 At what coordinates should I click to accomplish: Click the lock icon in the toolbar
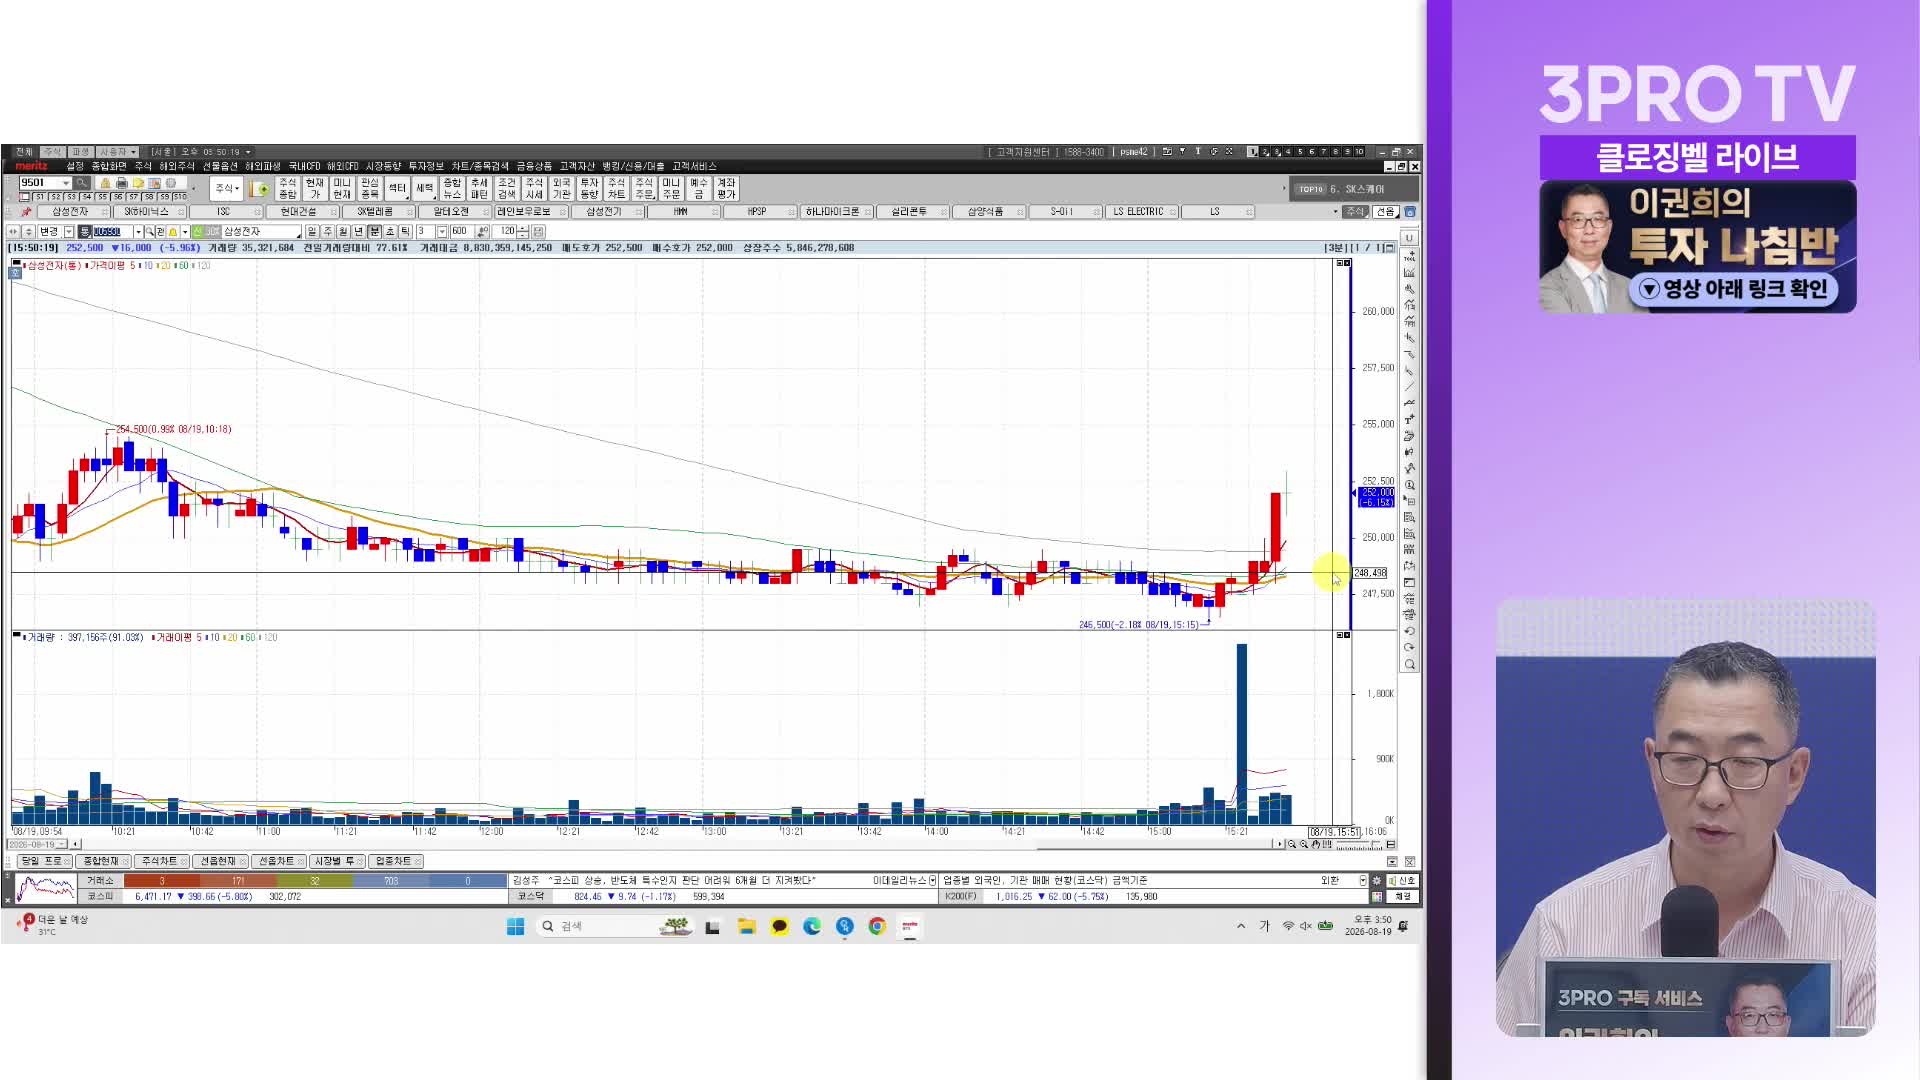105,183
